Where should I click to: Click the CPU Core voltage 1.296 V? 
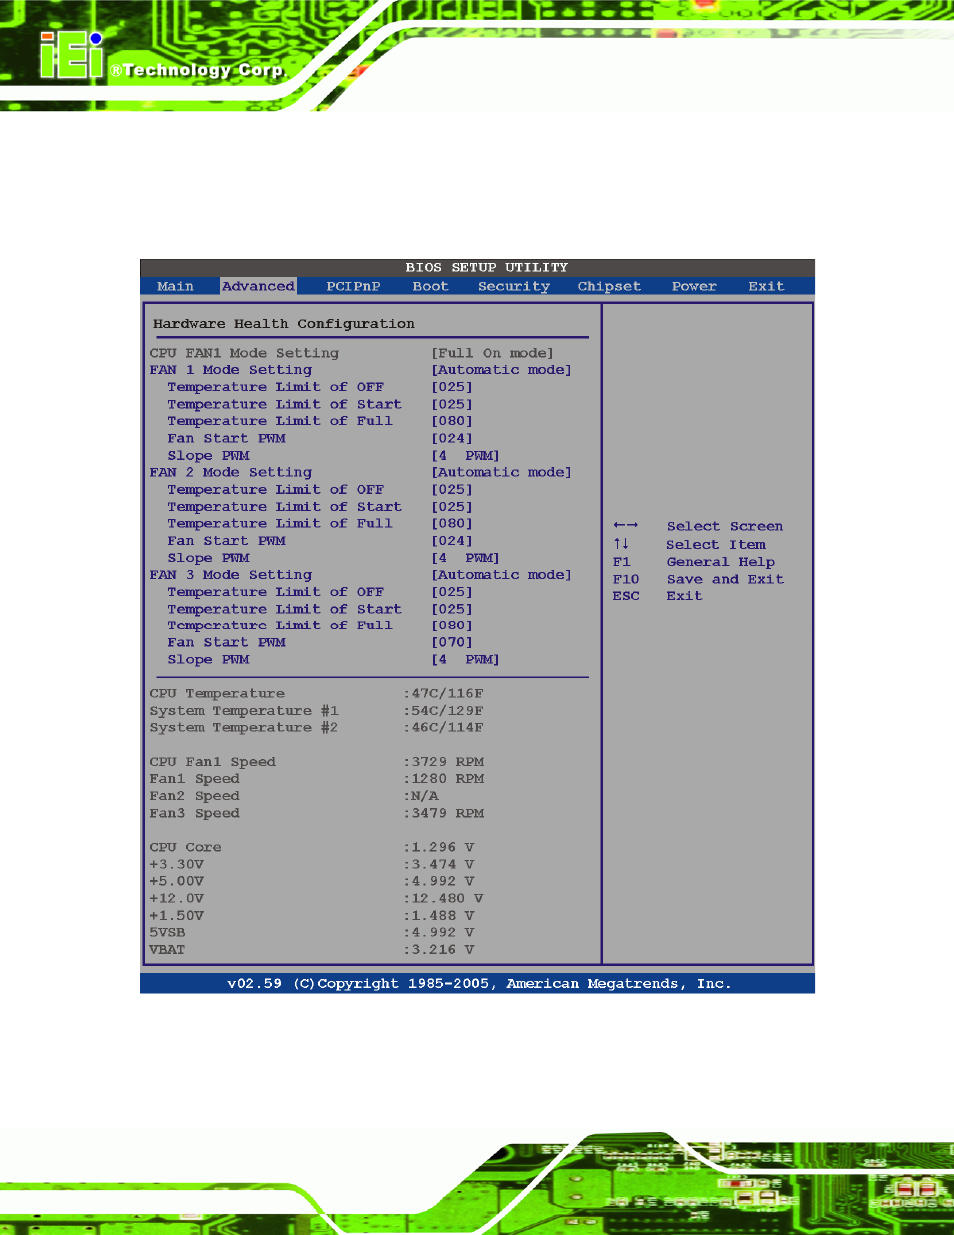(x=439, y=848)
